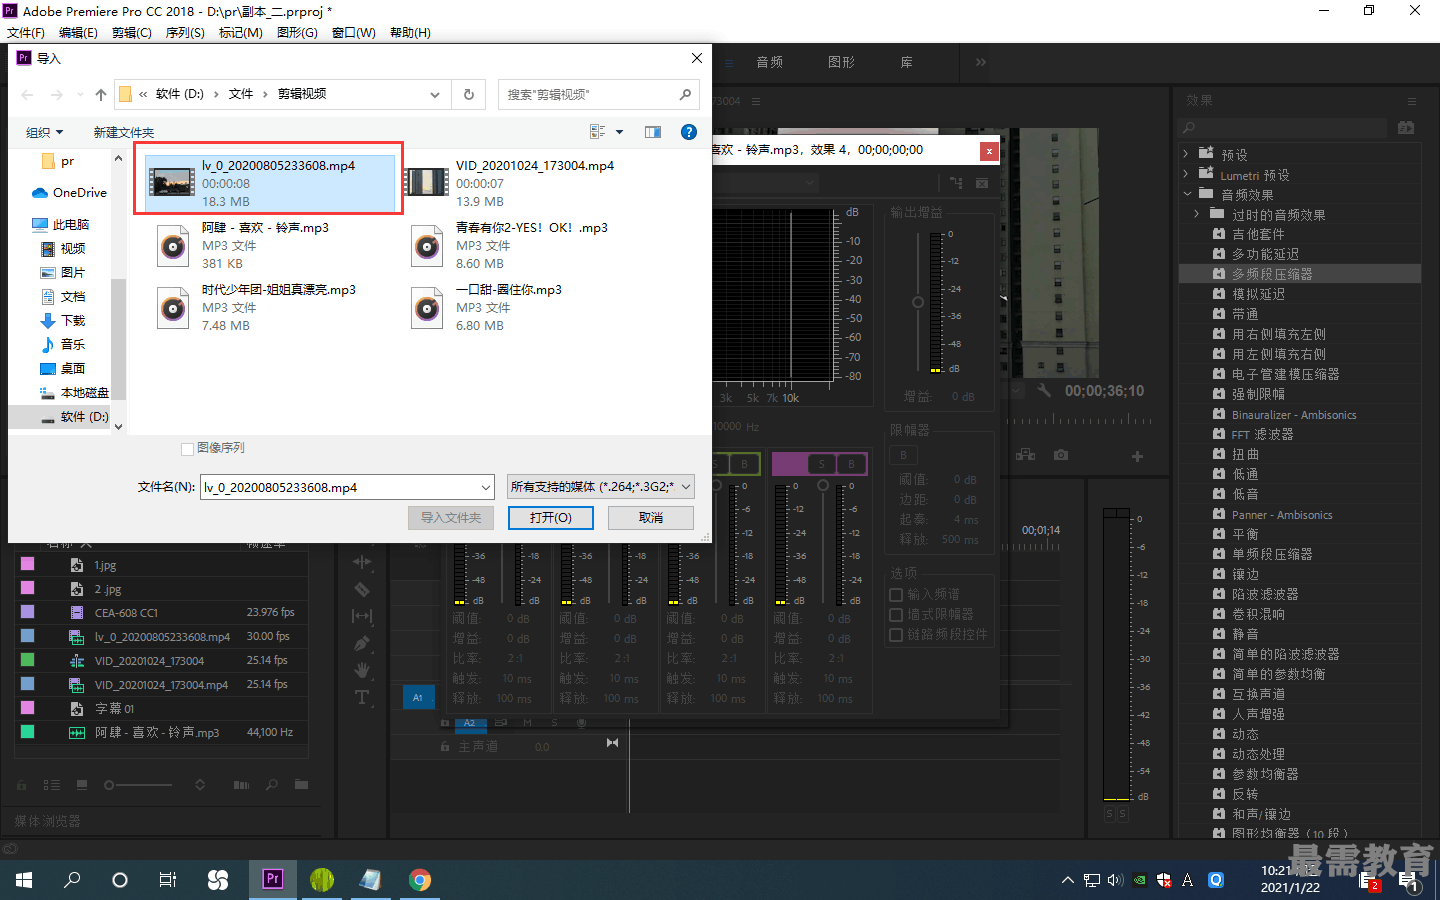The height and width of the screenshot is (900, 1440).
Task: Select the Hand tool
Action: (x=362, y=670)
